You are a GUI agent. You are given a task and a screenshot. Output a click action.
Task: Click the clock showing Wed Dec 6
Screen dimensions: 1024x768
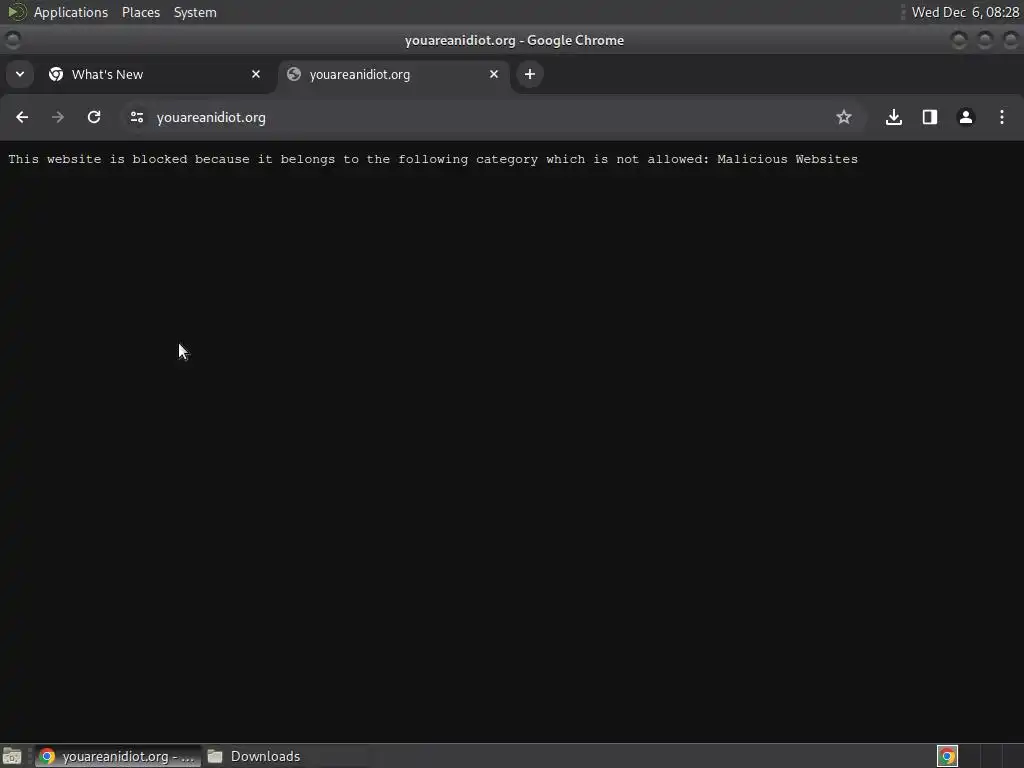click(965, 12)
